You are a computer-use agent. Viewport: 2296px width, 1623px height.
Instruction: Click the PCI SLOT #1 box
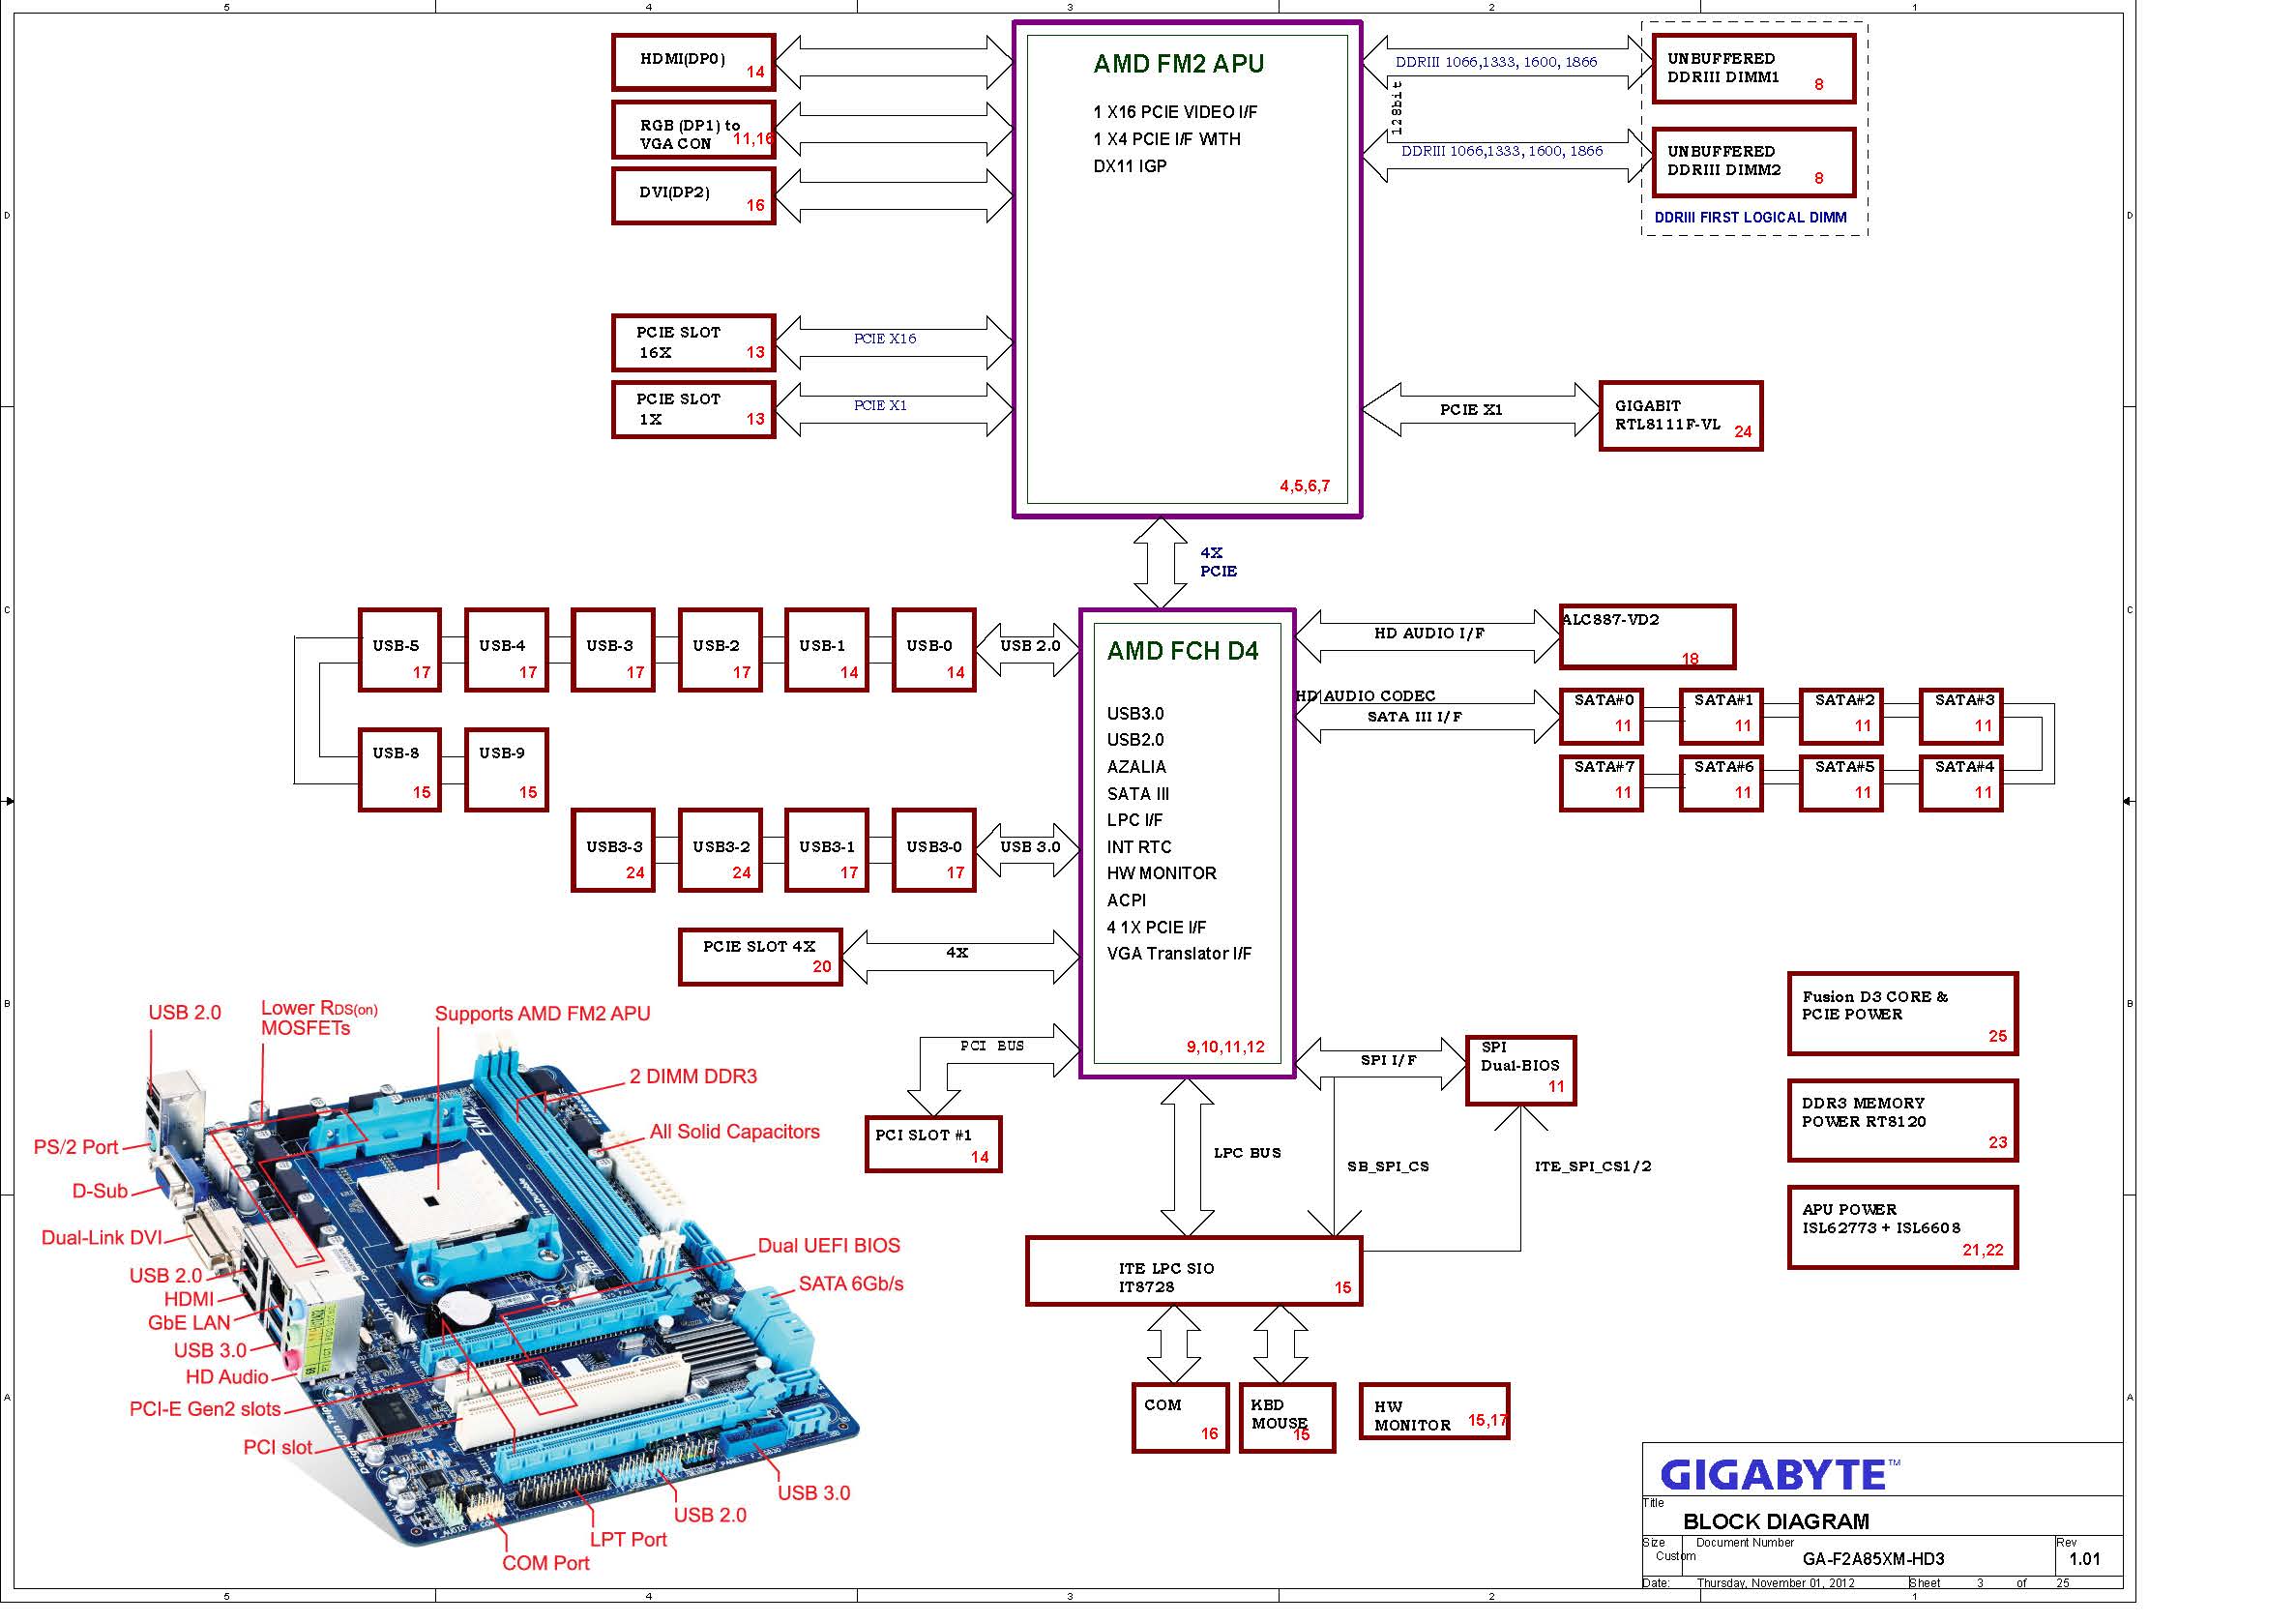click(x=932, y=1144)
